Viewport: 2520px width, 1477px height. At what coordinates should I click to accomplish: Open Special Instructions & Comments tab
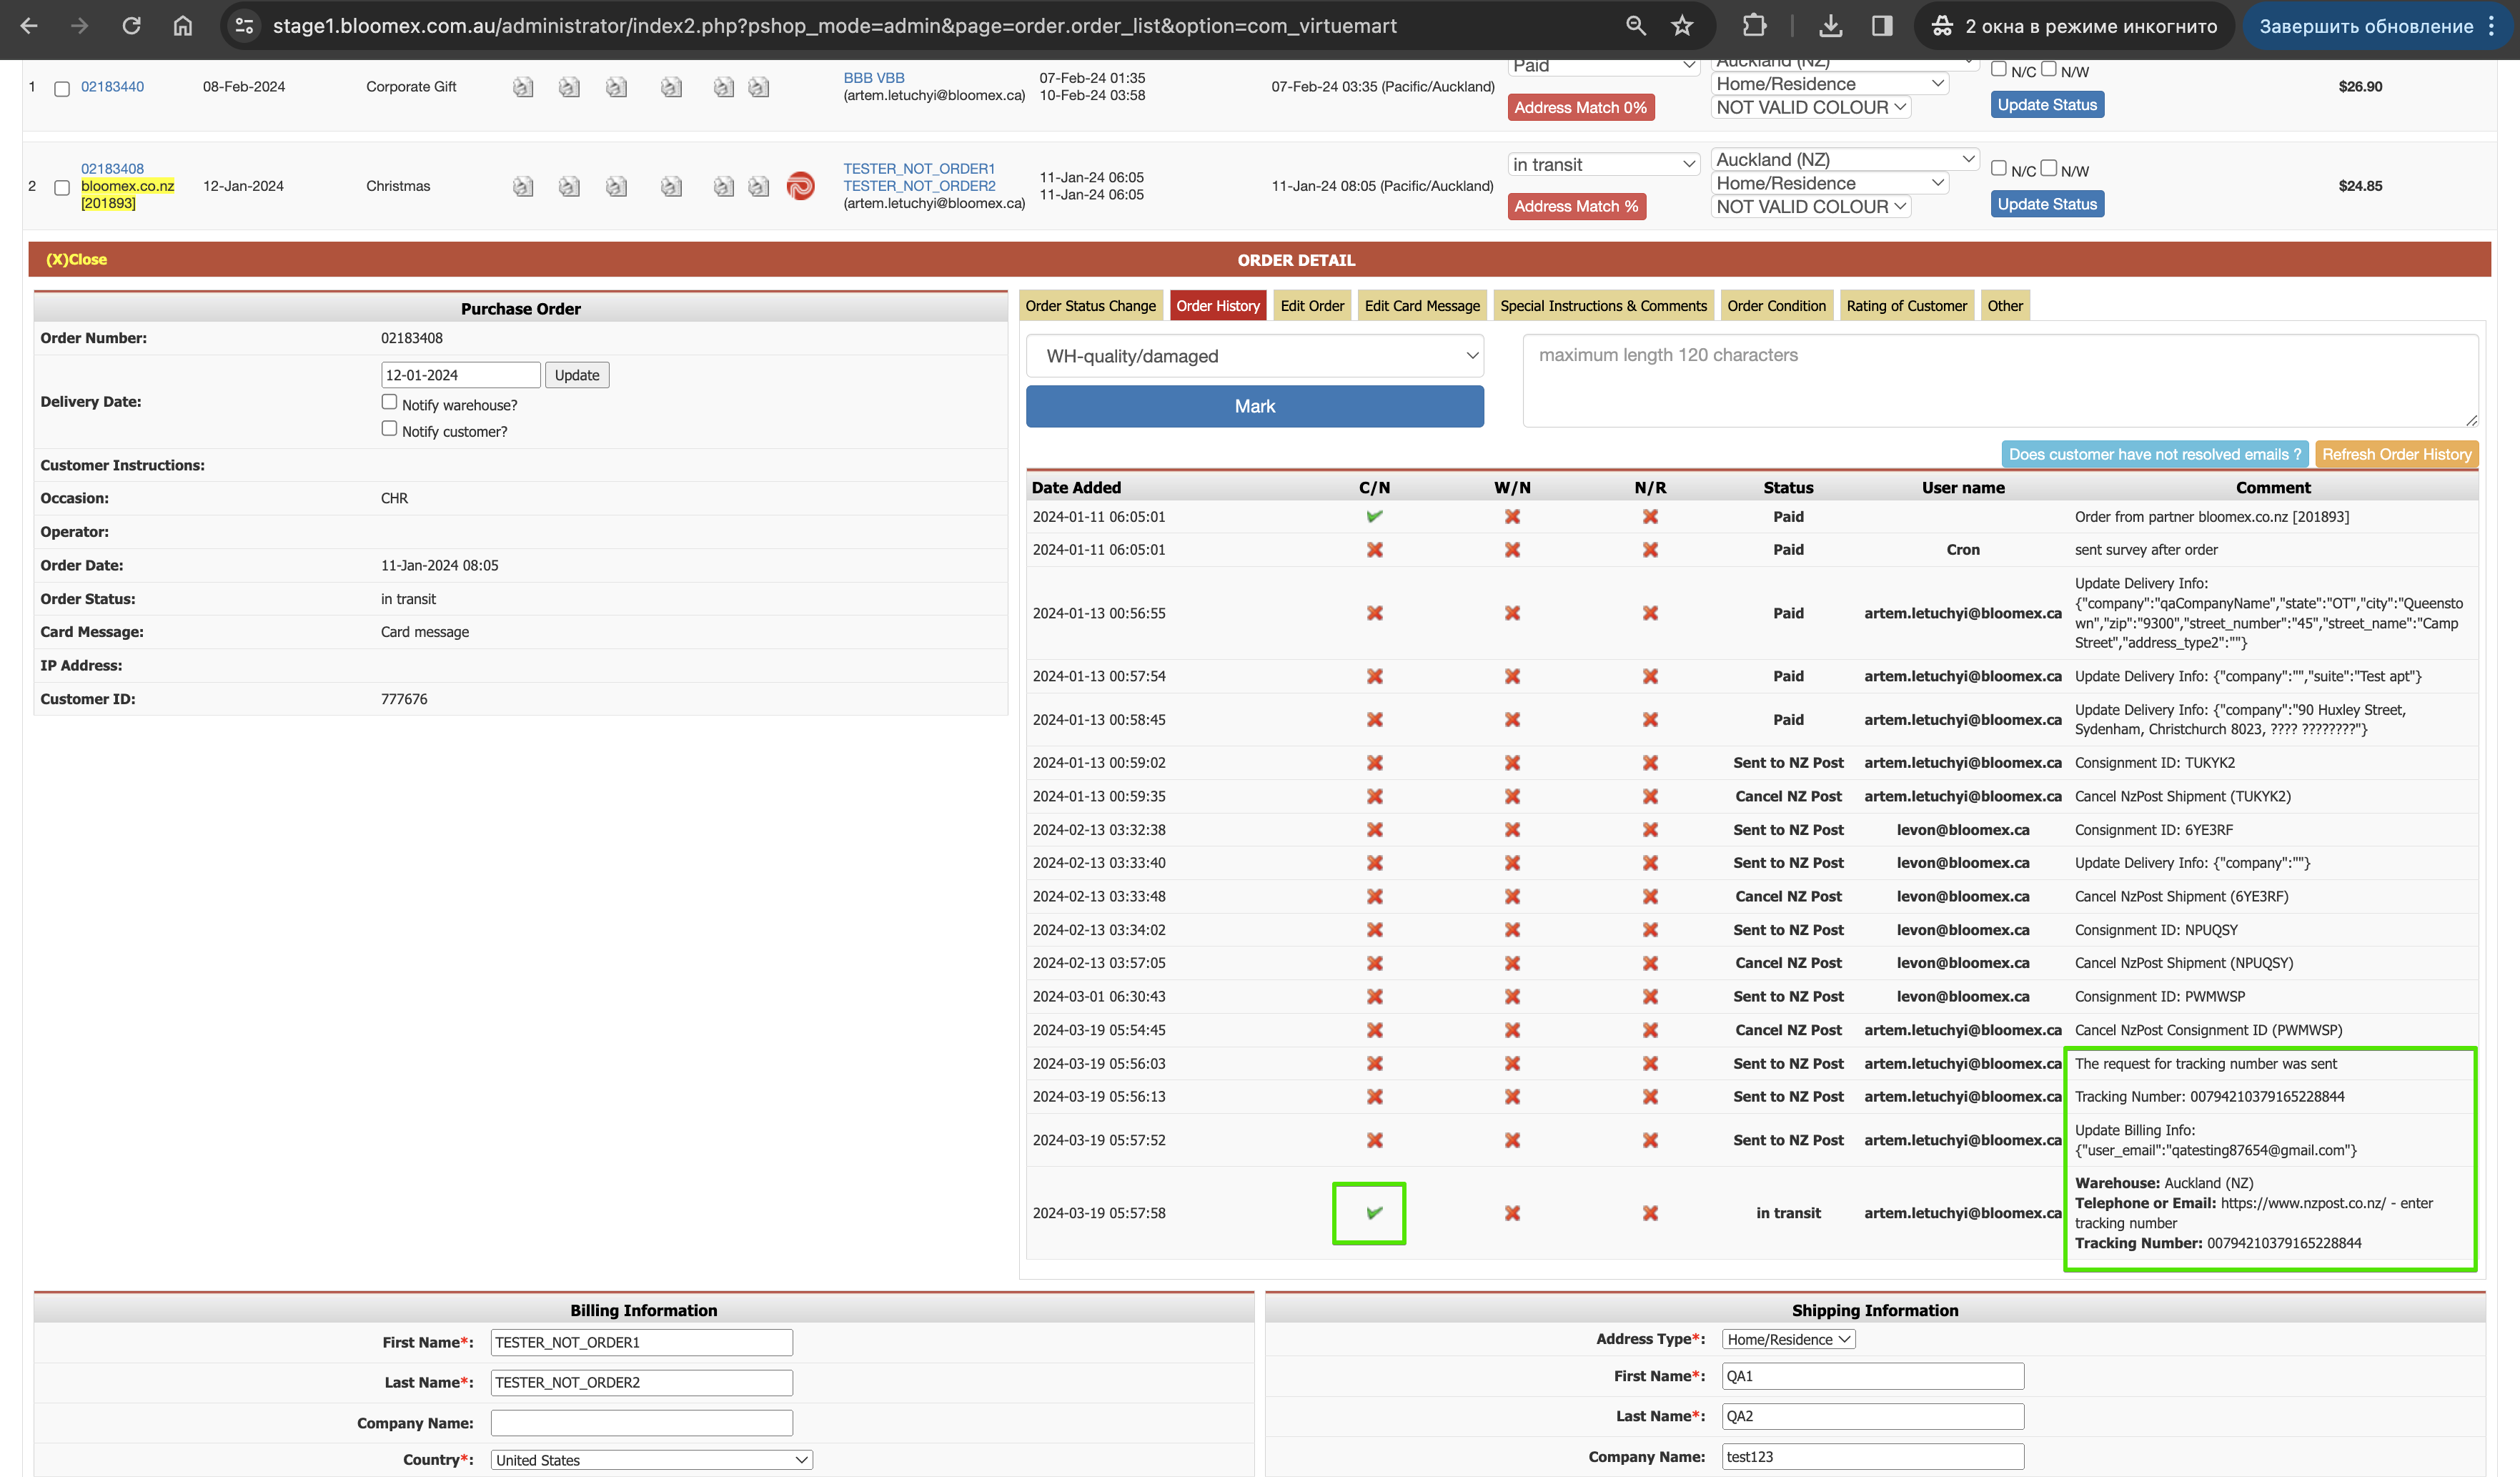click(x=1603, y=306)
